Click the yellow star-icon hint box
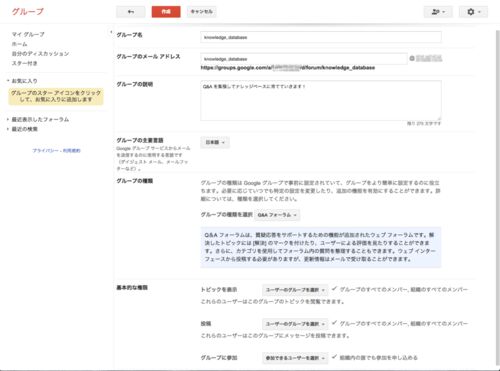The image size is (500, 371). (56, 96)
